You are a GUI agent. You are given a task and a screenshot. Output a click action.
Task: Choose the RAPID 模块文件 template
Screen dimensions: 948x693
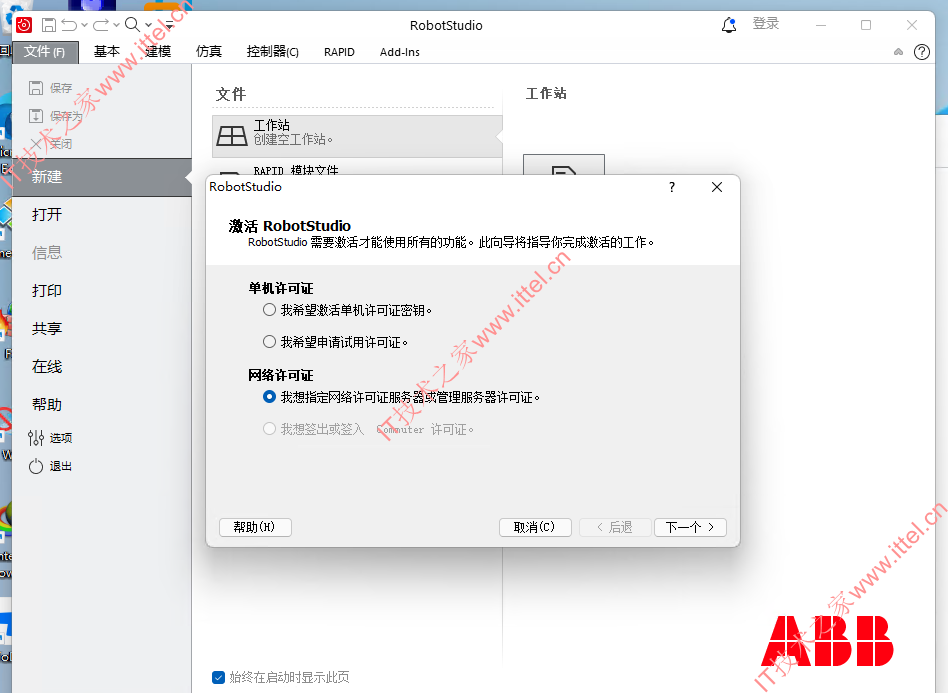pos(357,167)
